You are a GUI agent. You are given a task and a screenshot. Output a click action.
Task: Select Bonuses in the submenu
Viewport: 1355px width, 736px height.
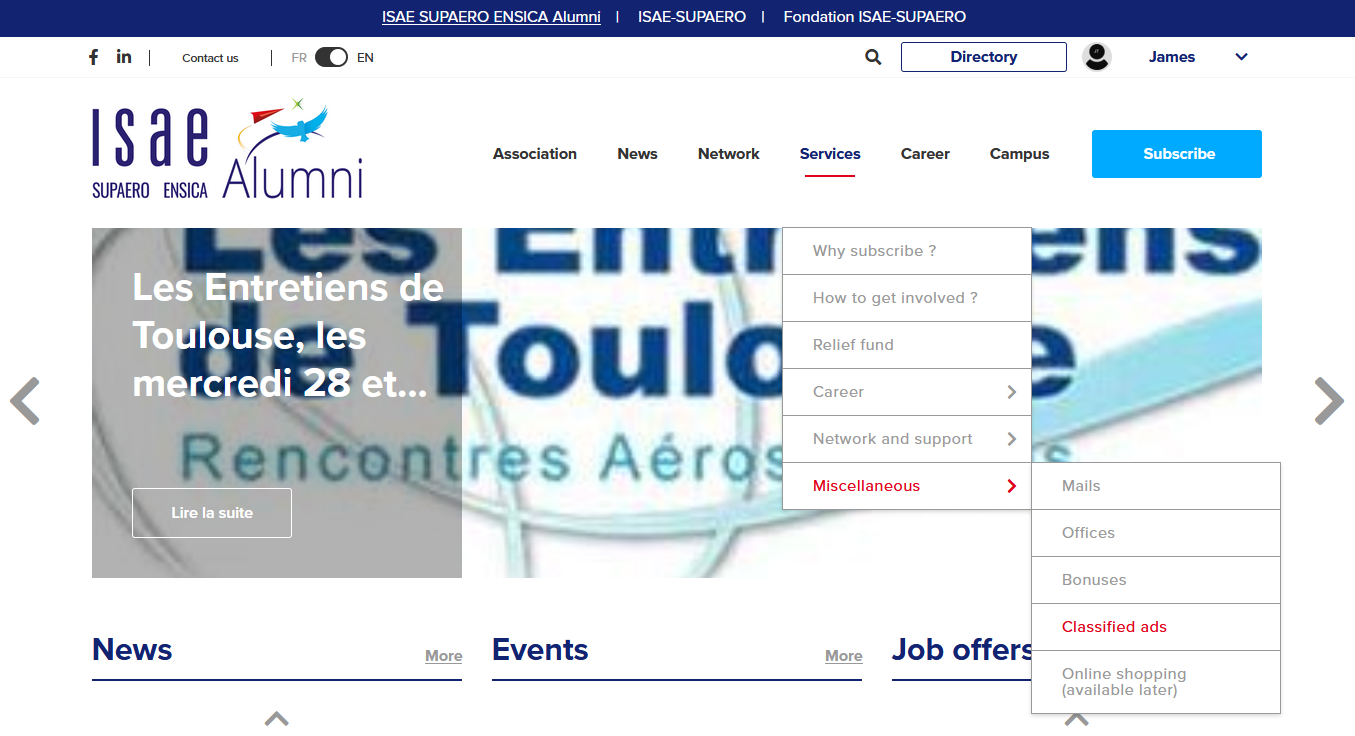pyautogui.click(x=1156, y=580)
